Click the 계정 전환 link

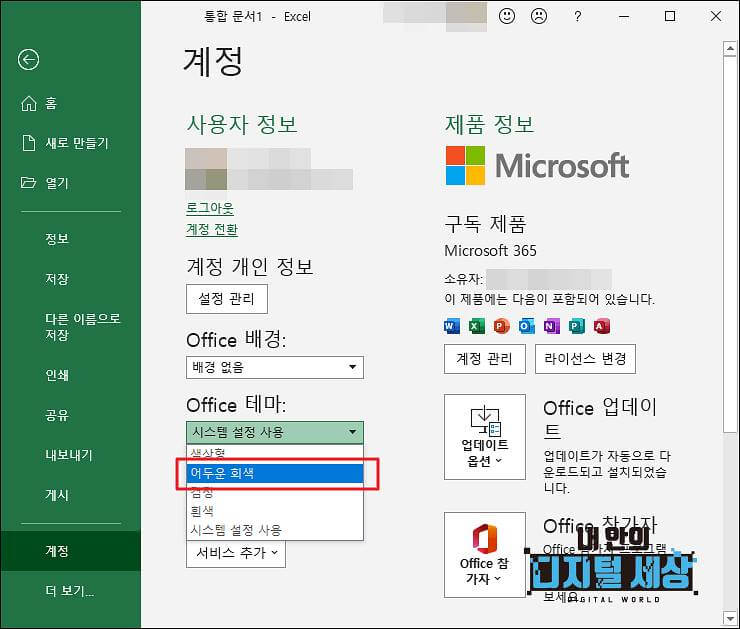coord(212,229)
